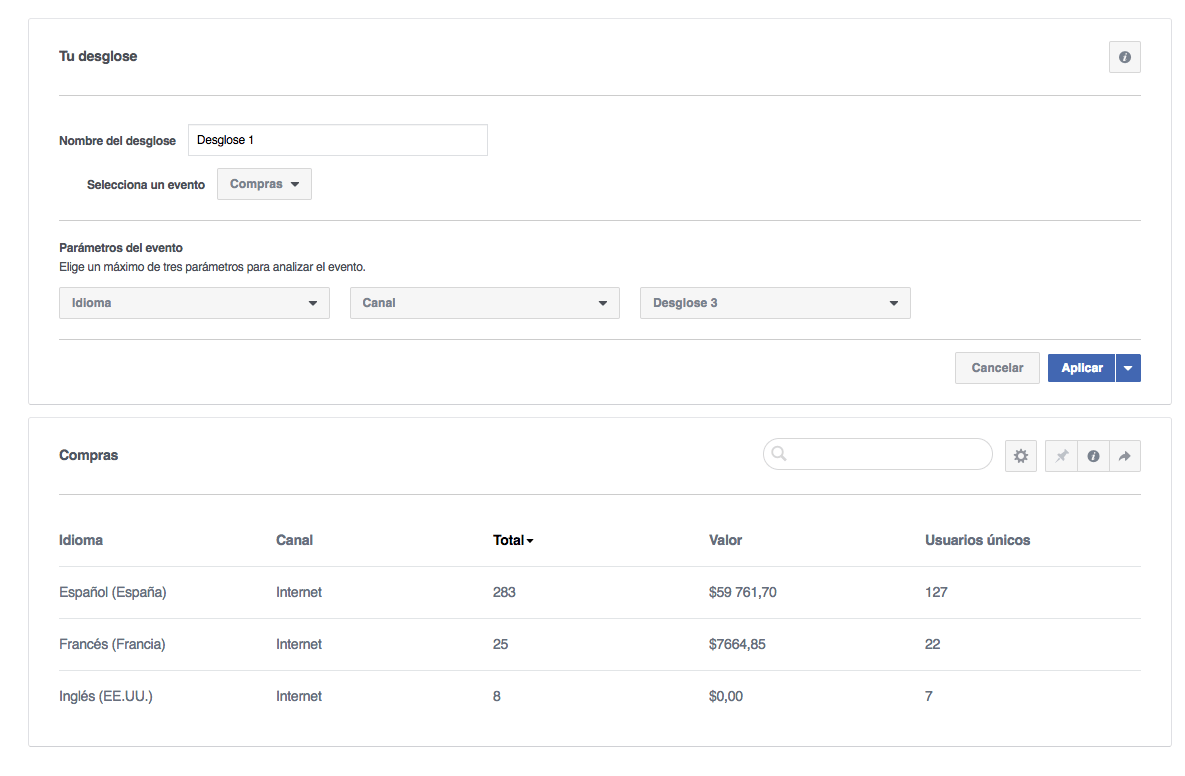Open the Idioma parameter dropdown
This screenshot has width=1185, height=776.
pyautogui.click(x=194, y=303)
